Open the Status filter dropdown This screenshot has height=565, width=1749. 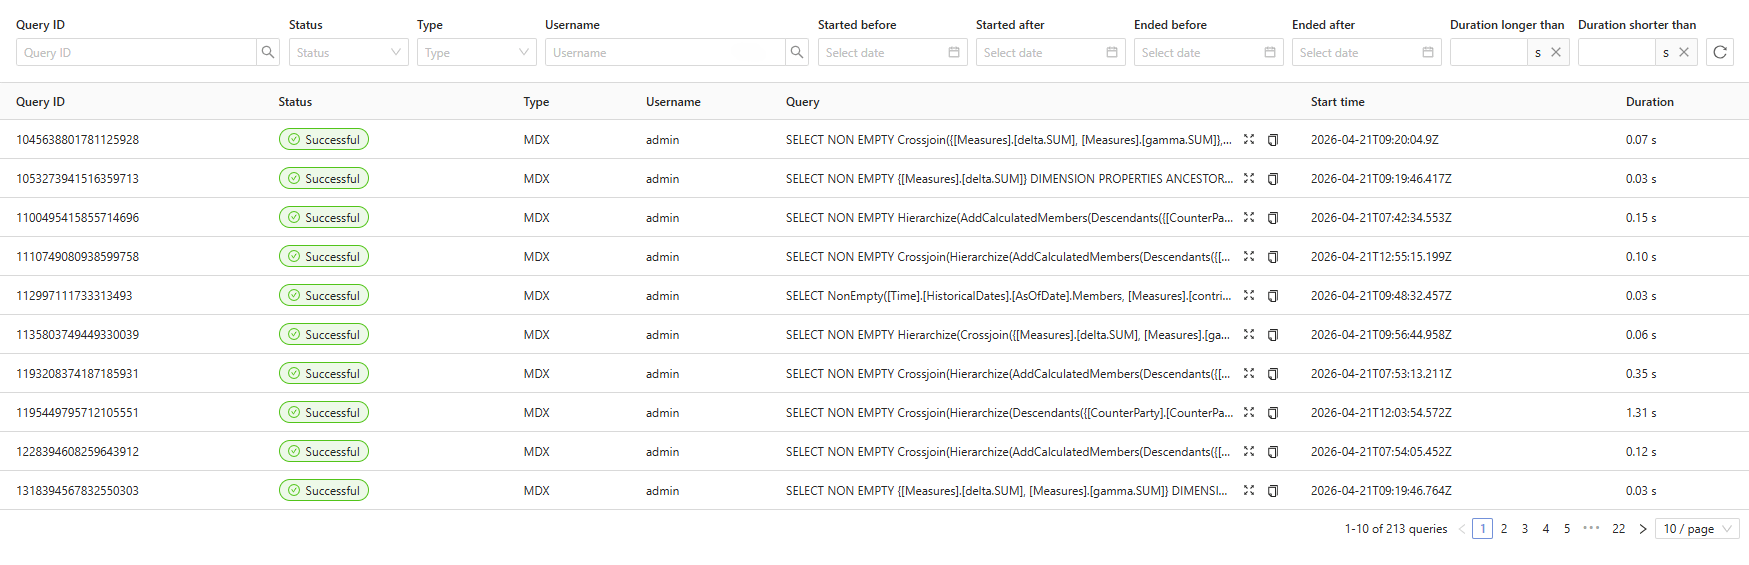click(x=348, y=52)
